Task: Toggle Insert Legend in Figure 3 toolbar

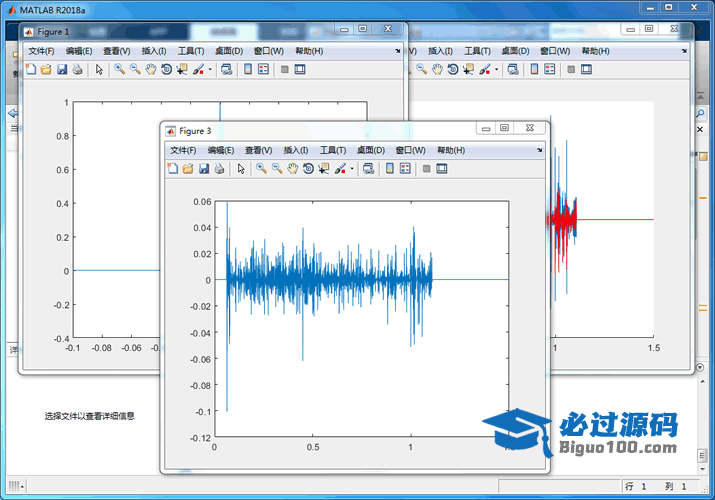Action: pyautogui.click(x=405, y=169)
